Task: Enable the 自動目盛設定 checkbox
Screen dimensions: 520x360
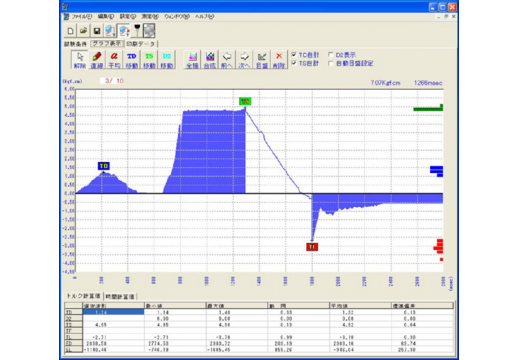Action: coord(331,63)
